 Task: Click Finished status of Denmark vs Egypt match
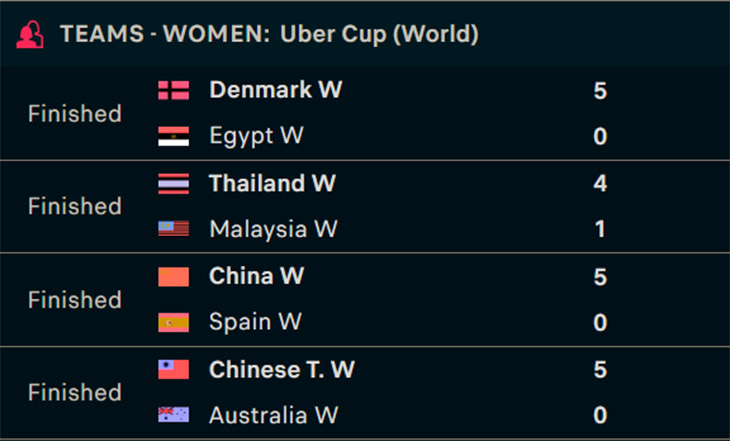click(x=75, y=114)
